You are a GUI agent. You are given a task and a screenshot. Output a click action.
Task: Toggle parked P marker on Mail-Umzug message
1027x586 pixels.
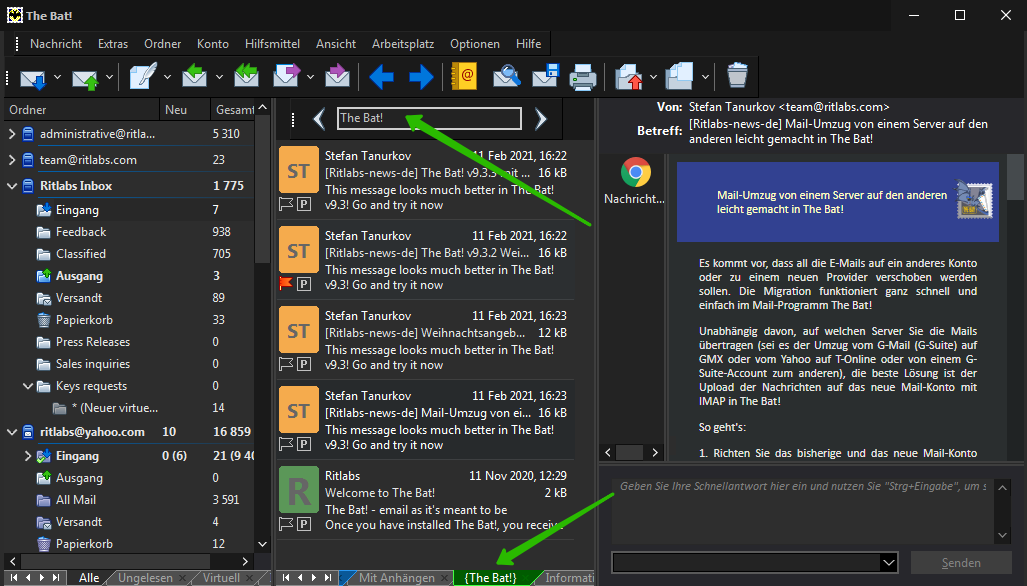tap(304, 443)
